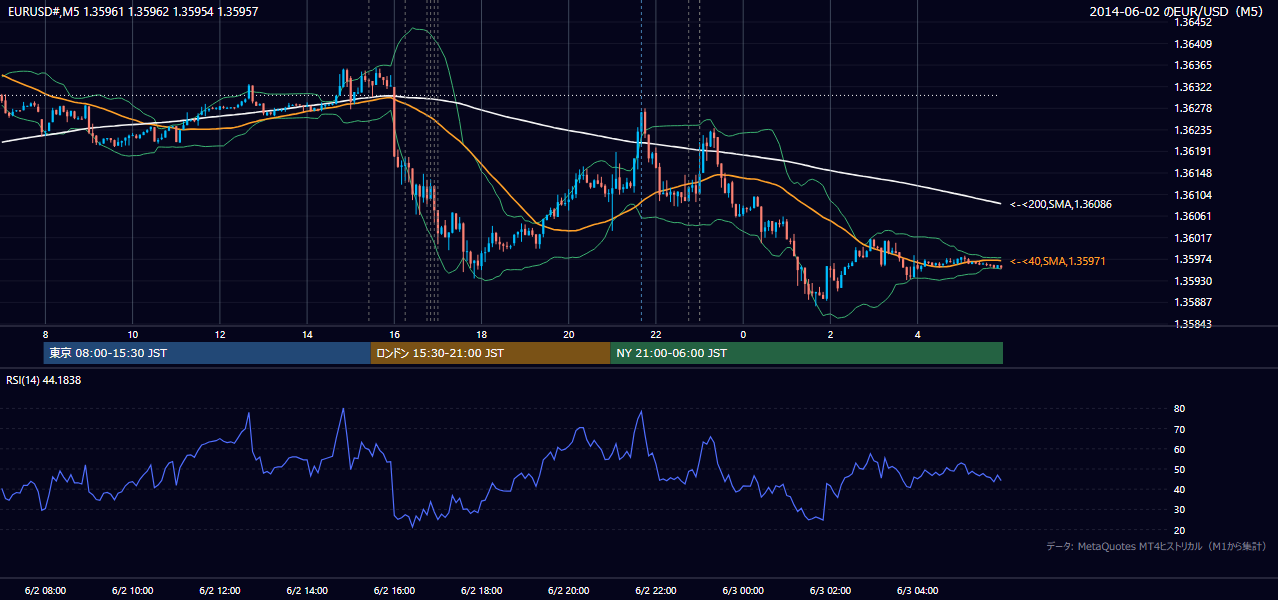Click hour label 12 under price chart
Viewport: 1278px width, 600px height.
pos(220,334)
